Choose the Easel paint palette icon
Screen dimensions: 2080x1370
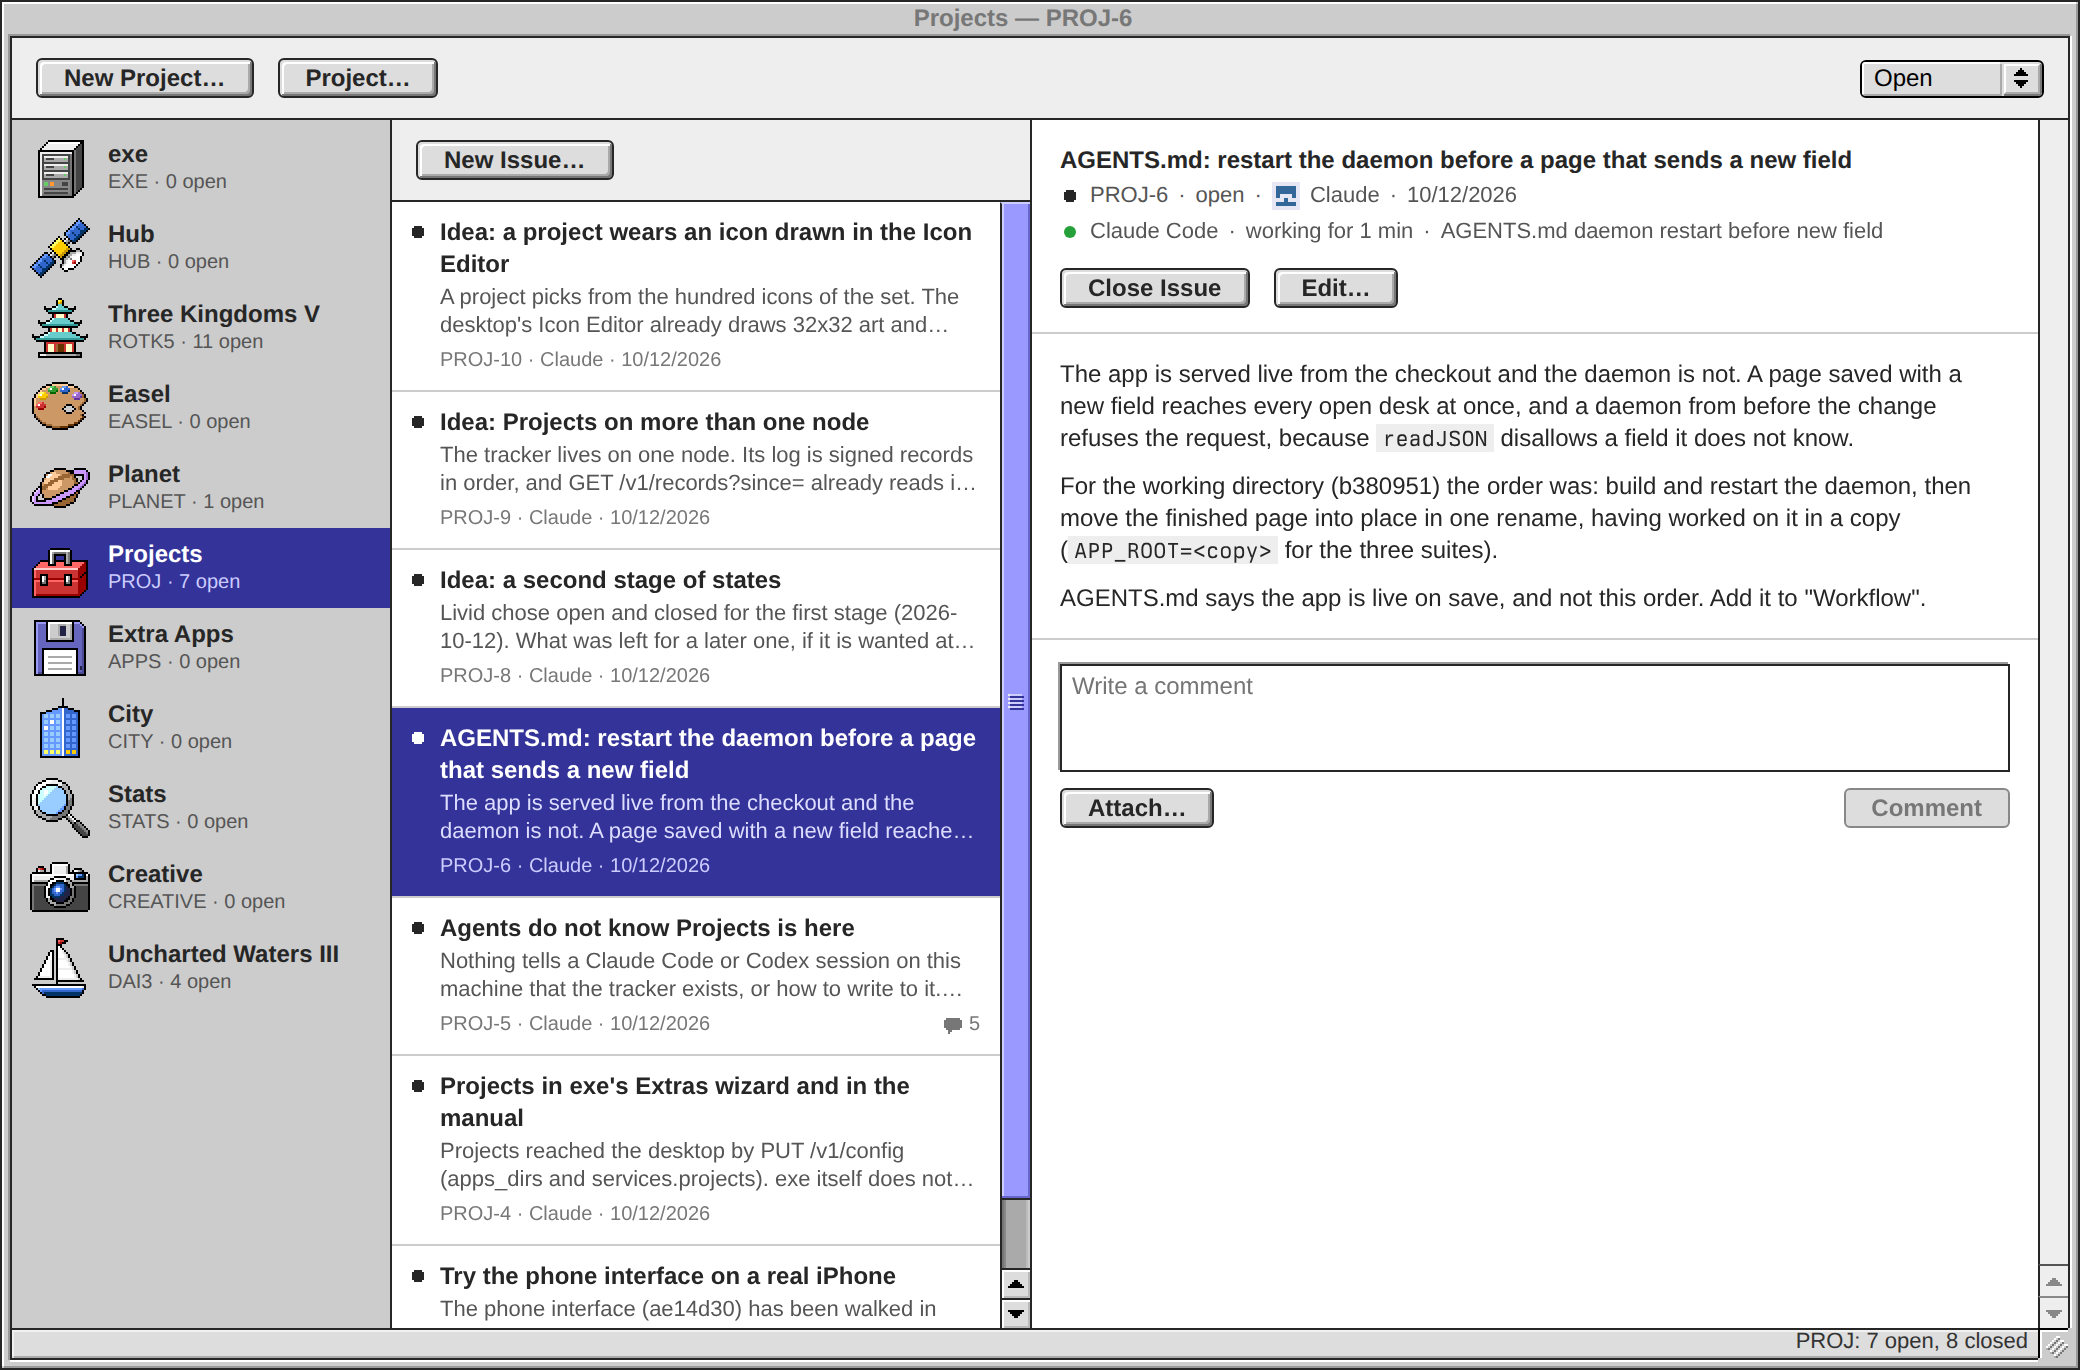point(60,408)
